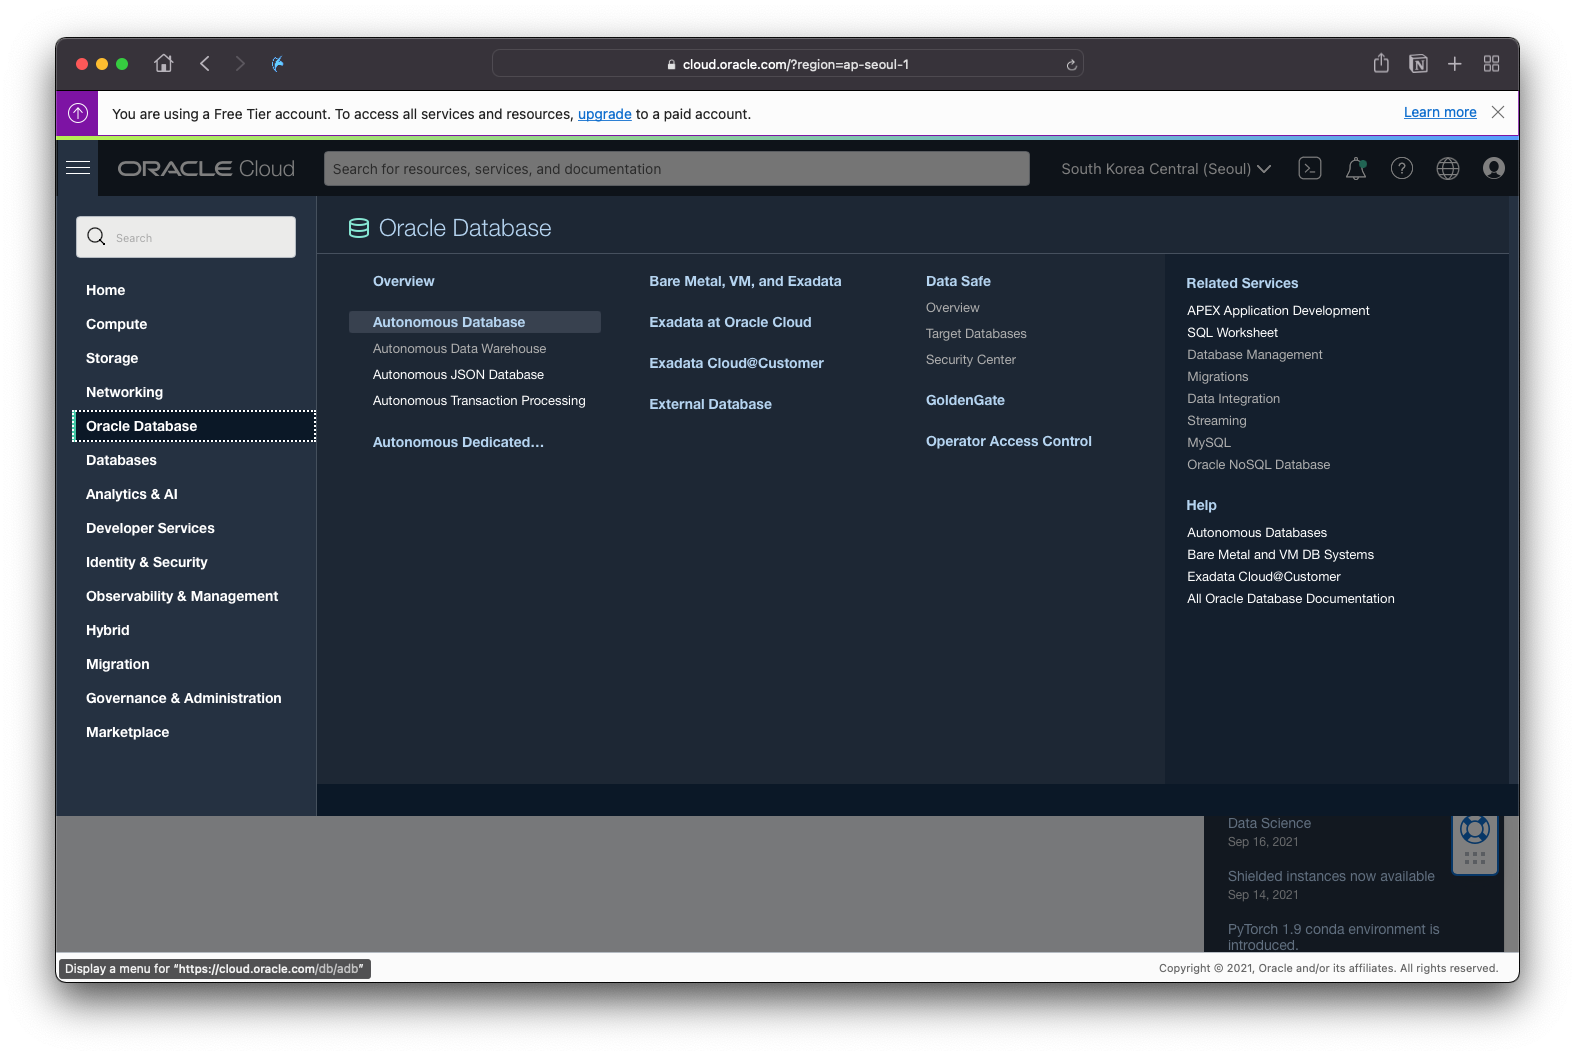The image size is (1575, 1056).
Task: Open Oracle NoSQL Database link
Action: coord(1259,465)
